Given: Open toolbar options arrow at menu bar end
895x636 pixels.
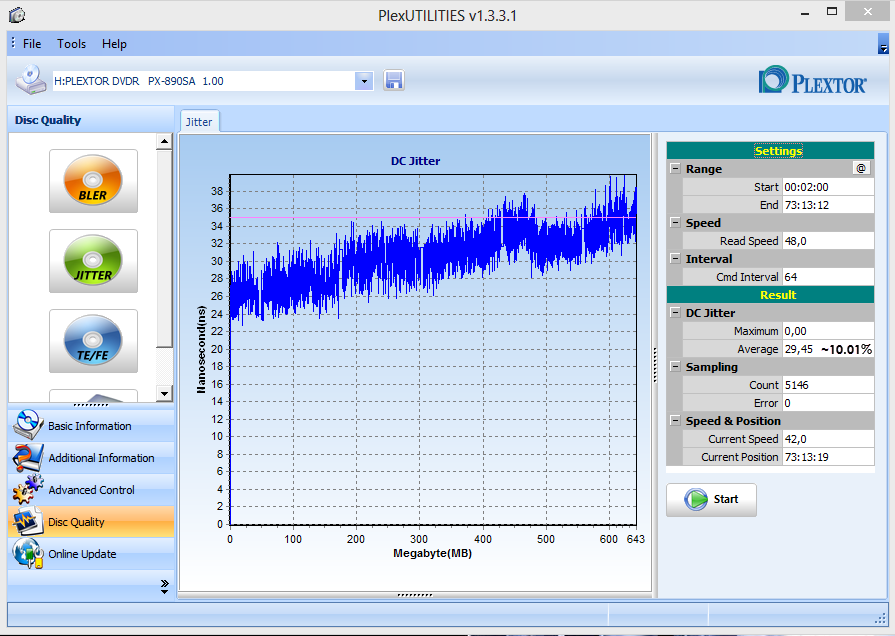Looking at the screenshot, I should [x=883, y=44].
